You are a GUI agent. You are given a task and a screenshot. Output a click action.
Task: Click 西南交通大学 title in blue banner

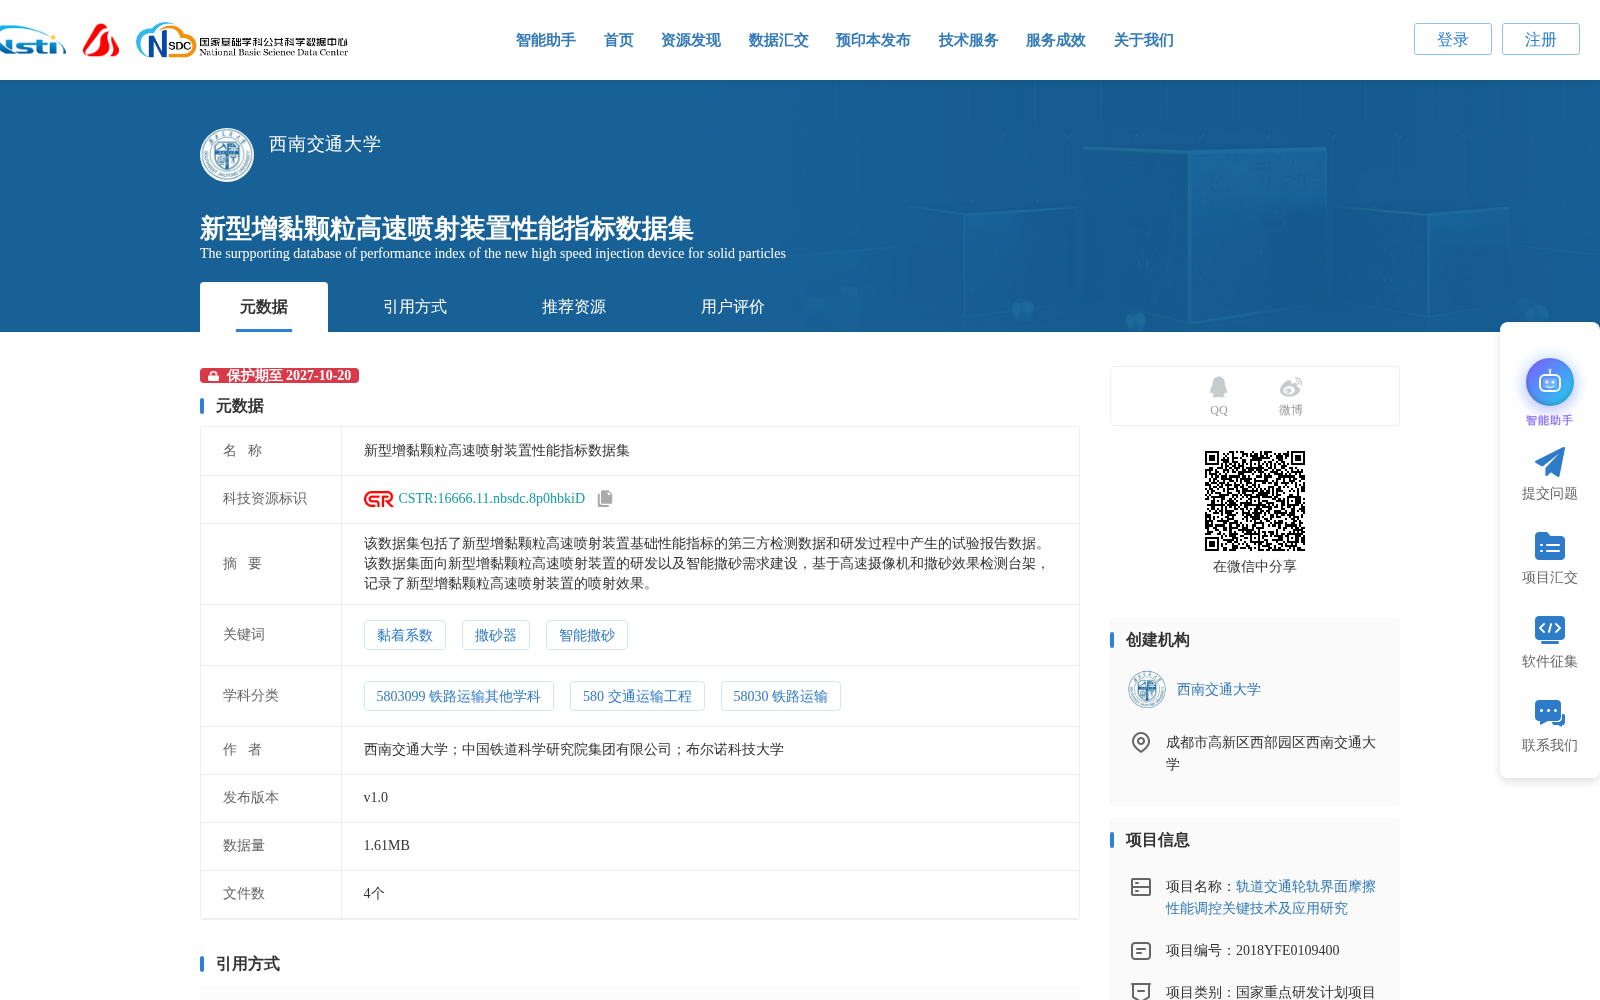[325, 144]
